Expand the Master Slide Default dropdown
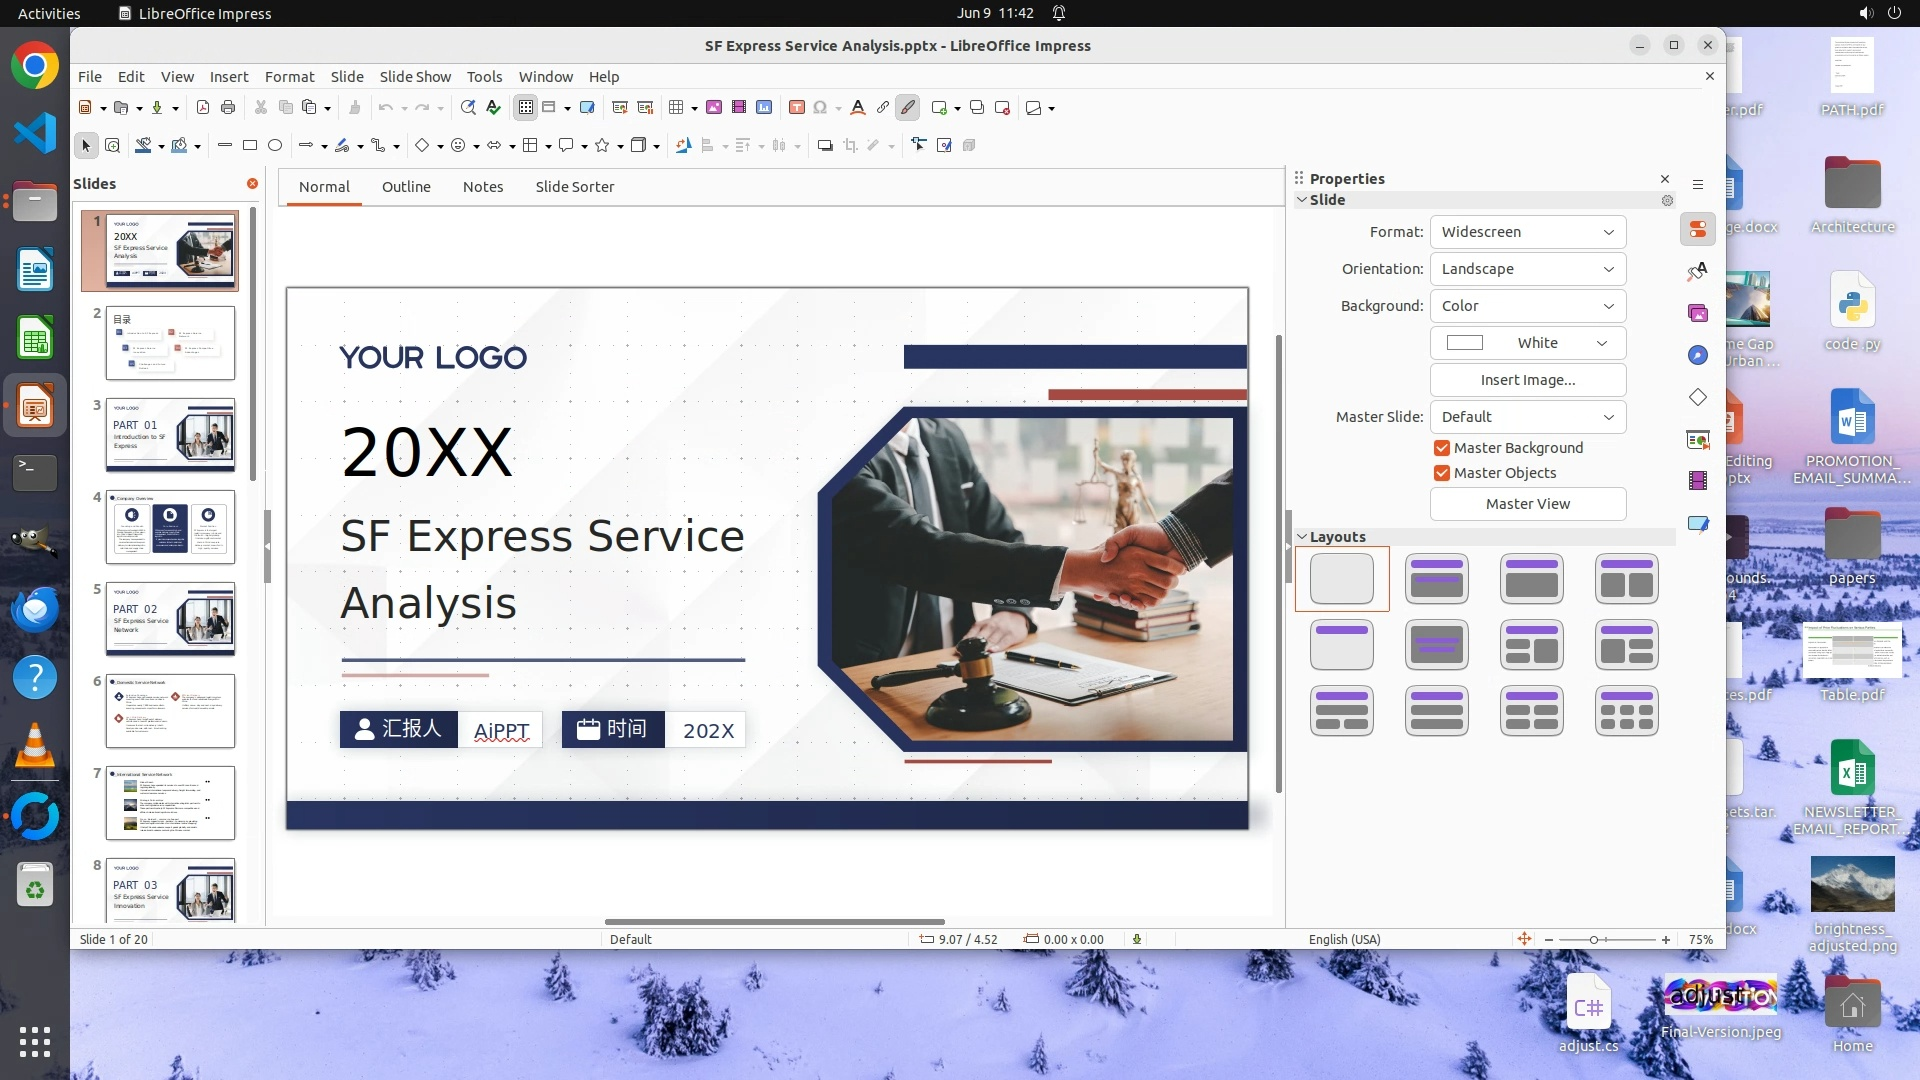 1527,417
